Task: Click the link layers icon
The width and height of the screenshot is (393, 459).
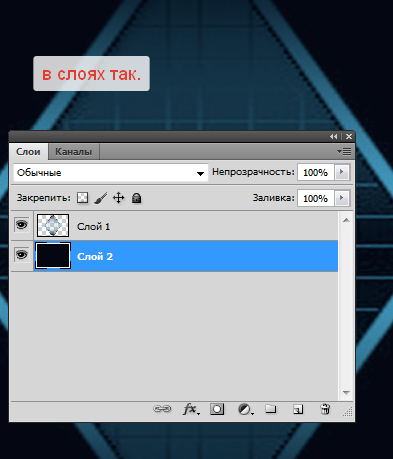Action: [162, 409]
